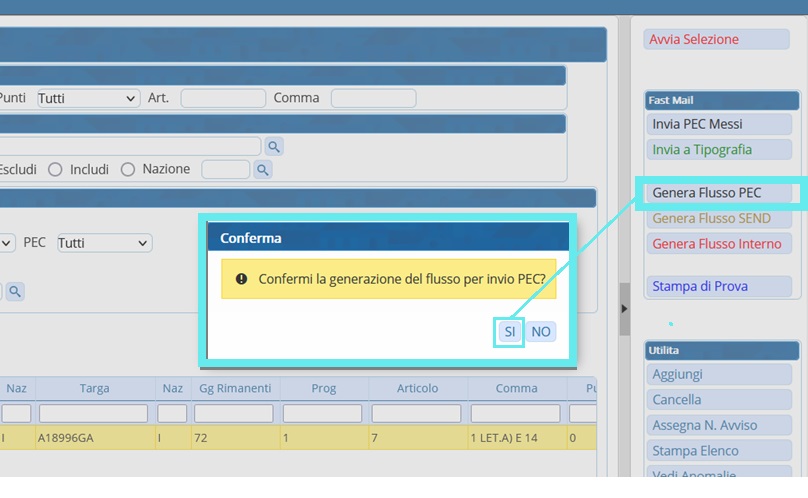
Task: Decline the confirmation by pressing NO
Action: point(541,332)
